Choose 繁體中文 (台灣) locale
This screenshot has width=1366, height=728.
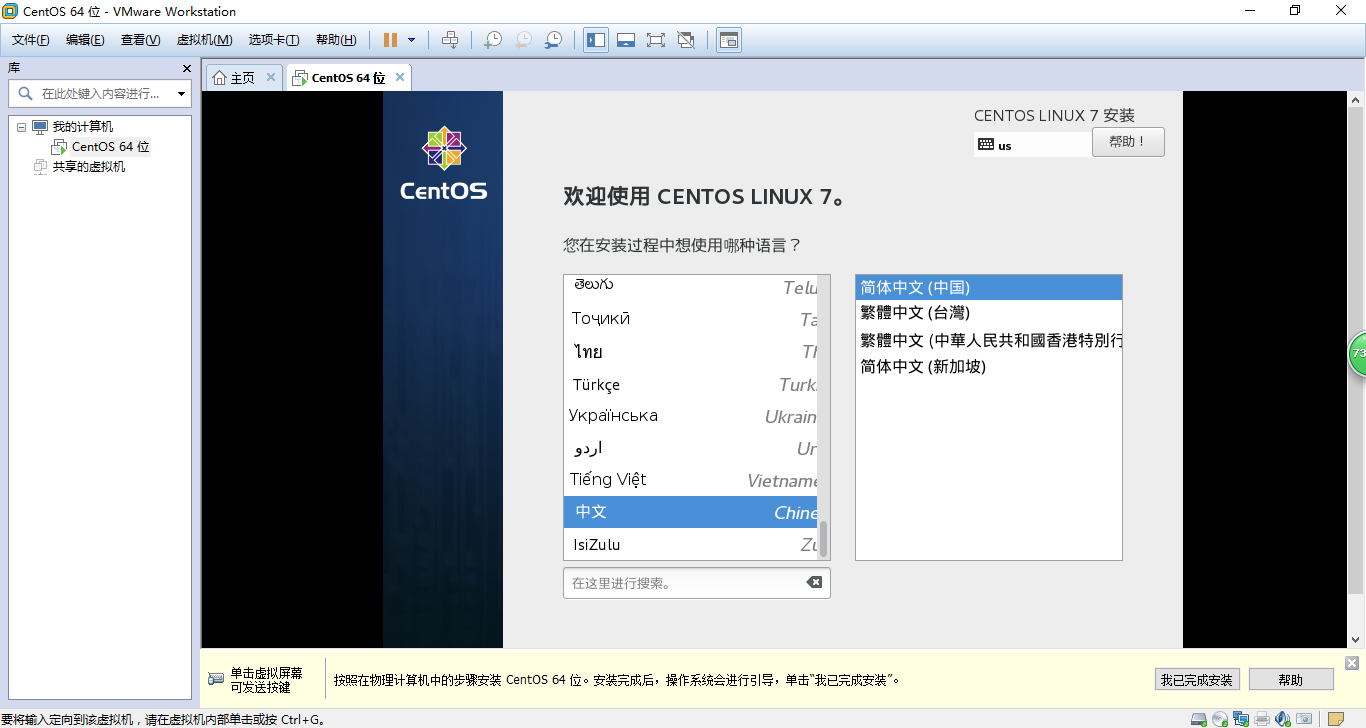pyautogui.click(x=989, y=313)
